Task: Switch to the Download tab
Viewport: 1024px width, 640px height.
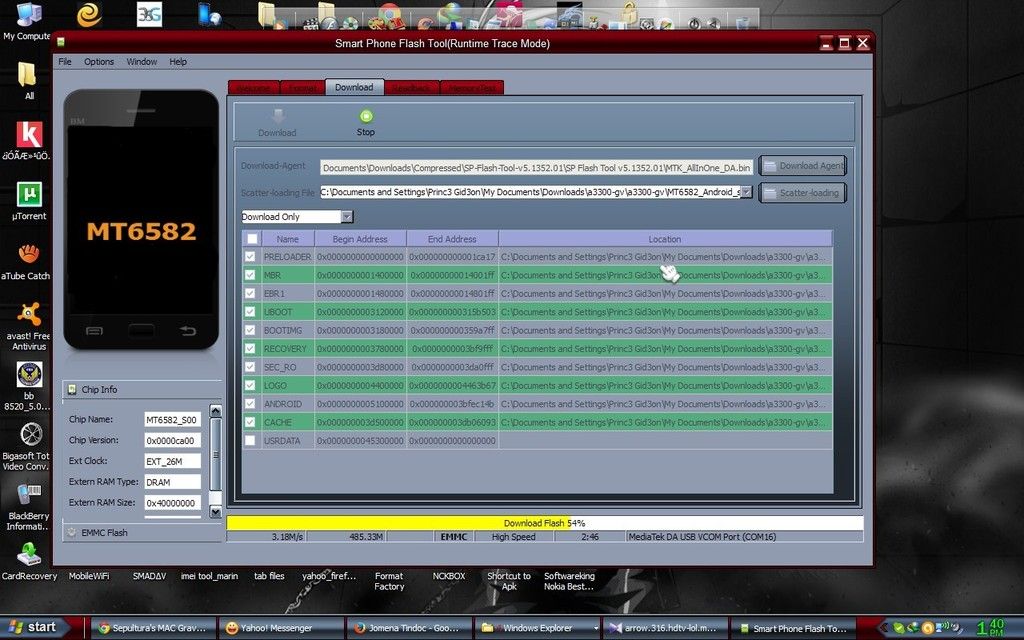Action: tap(354, 88)
